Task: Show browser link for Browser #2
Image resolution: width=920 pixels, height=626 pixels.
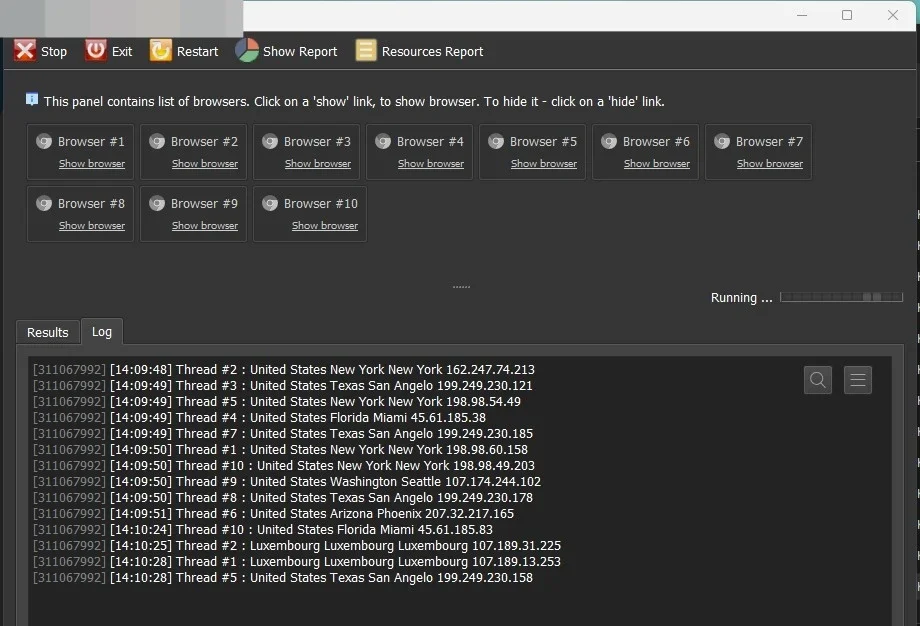Action: [x=205, y=164]
